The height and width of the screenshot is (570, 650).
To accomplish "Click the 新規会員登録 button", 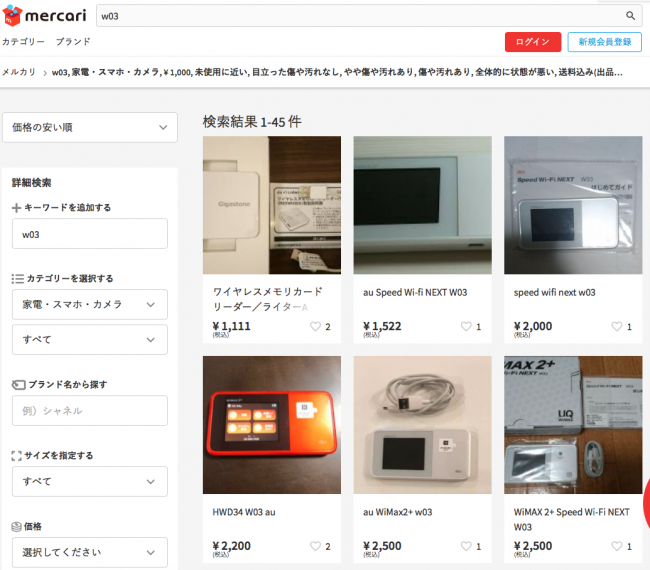I will coord(605,42).
